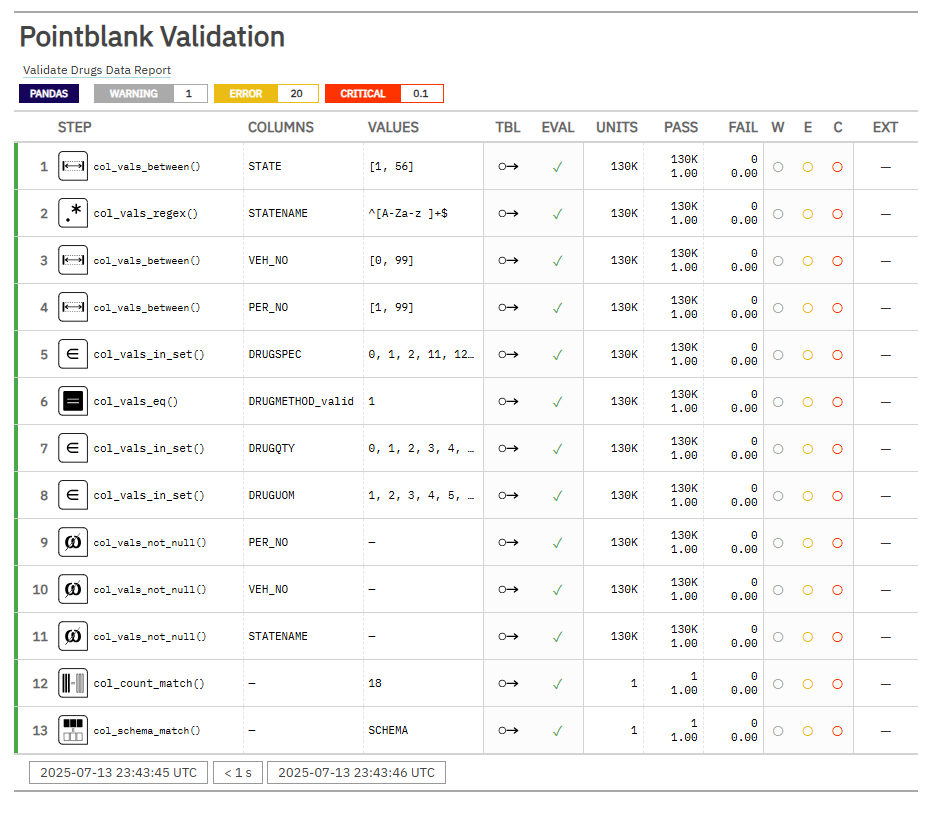Click the col_schema_match() step name

pos(146,731)
